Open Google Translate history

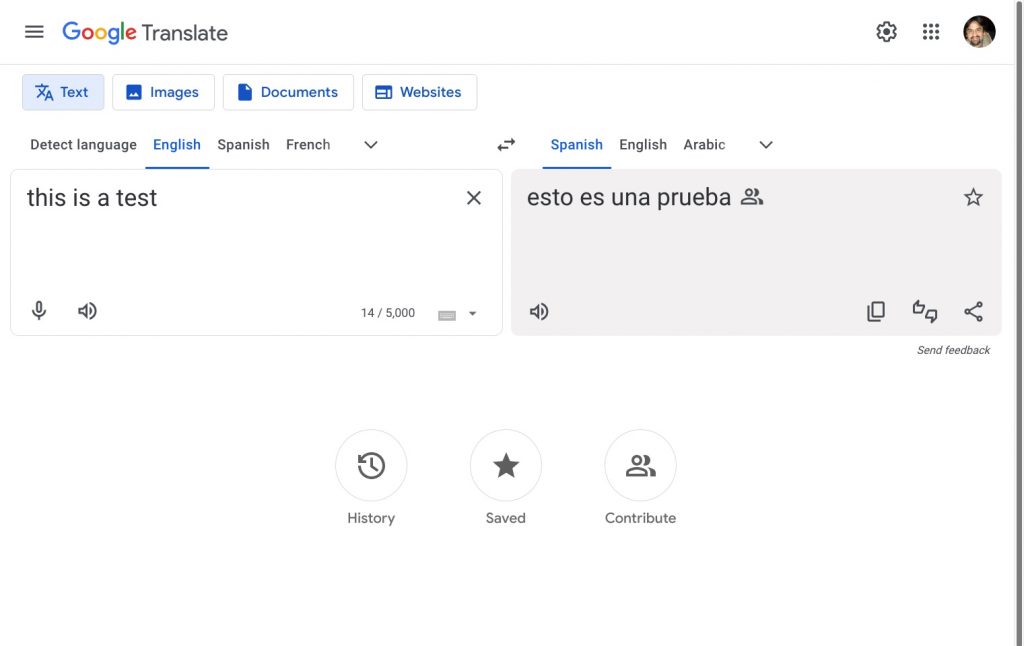point(371,465)
